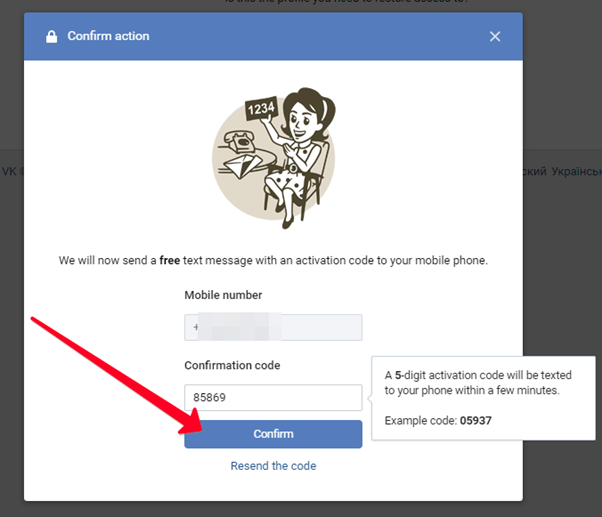Click the lock icon in the dialog header
Viewport: 602px width, 517px height.
[51, 36]
